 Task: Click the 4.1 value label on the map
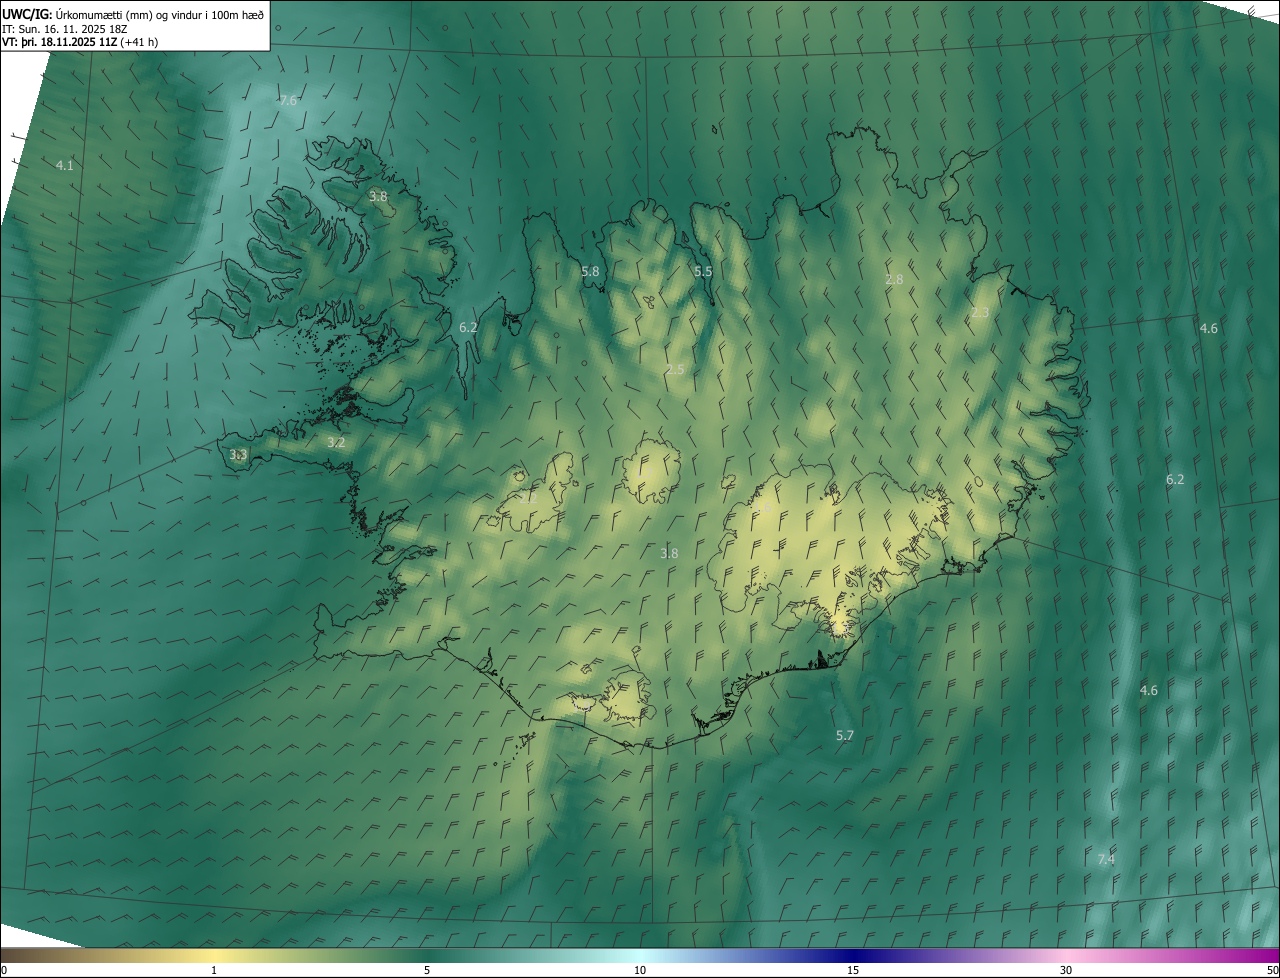point(65,165)
